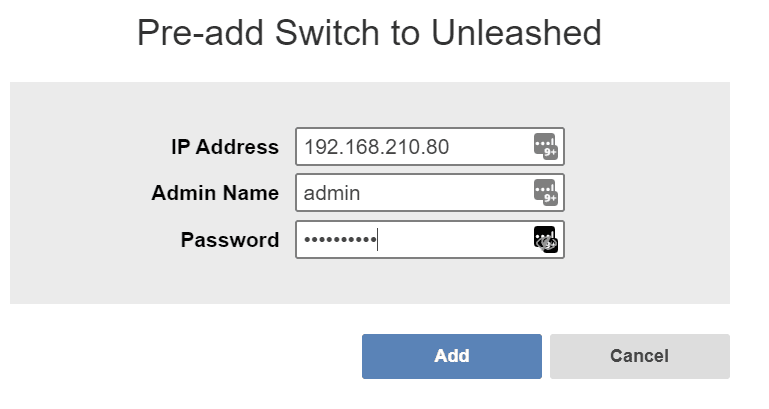Focus the IP Address input field

430,147
